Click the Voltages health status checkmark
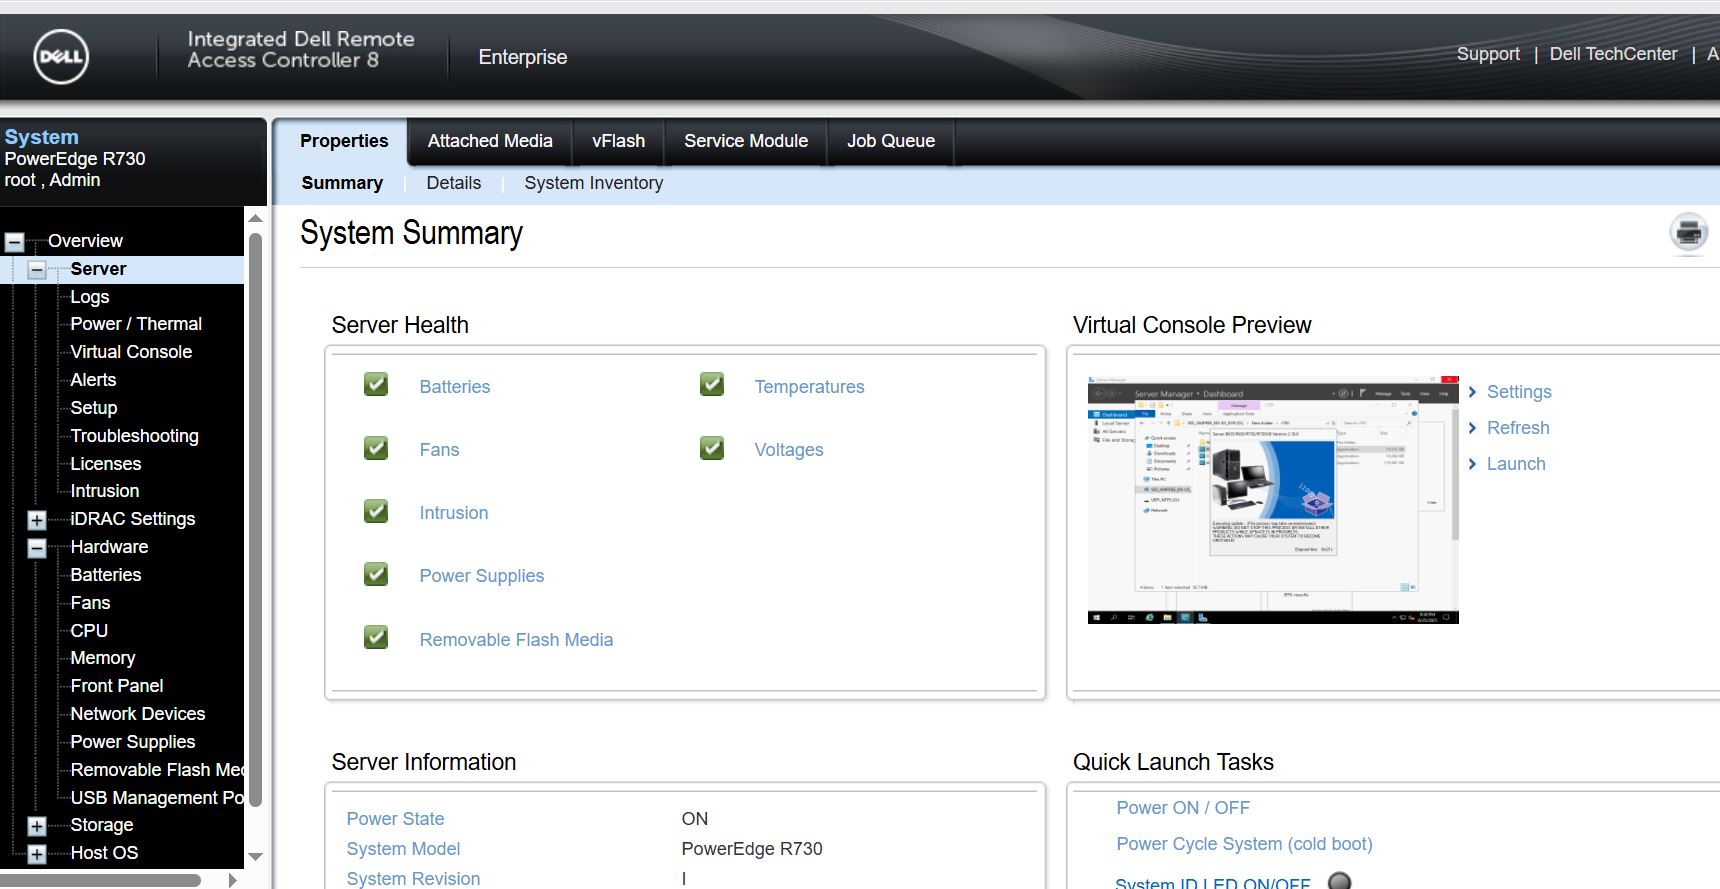 [712, 447]
